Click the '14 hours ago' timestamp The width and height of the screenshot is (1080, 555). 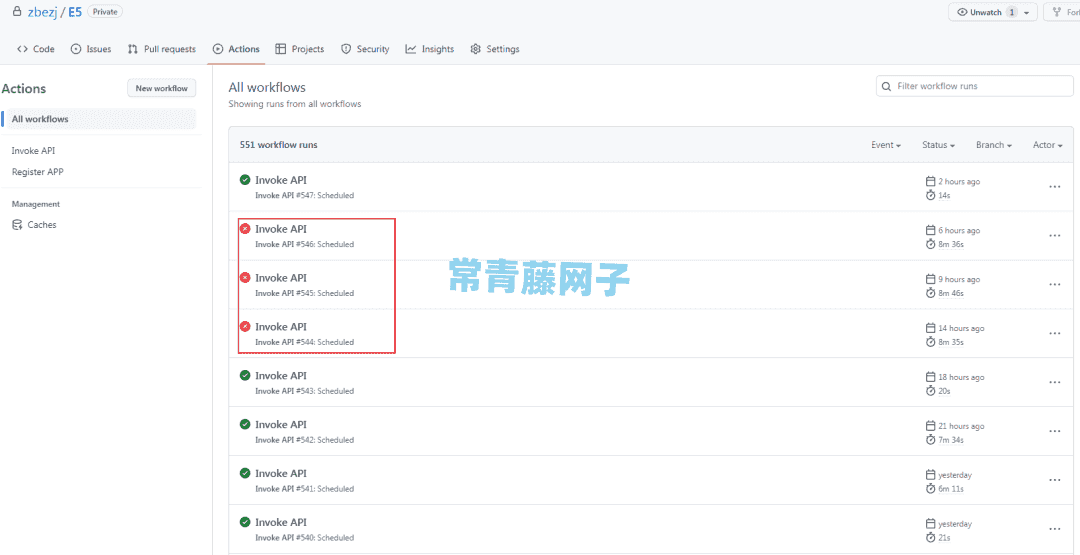(x=961, y=328)
